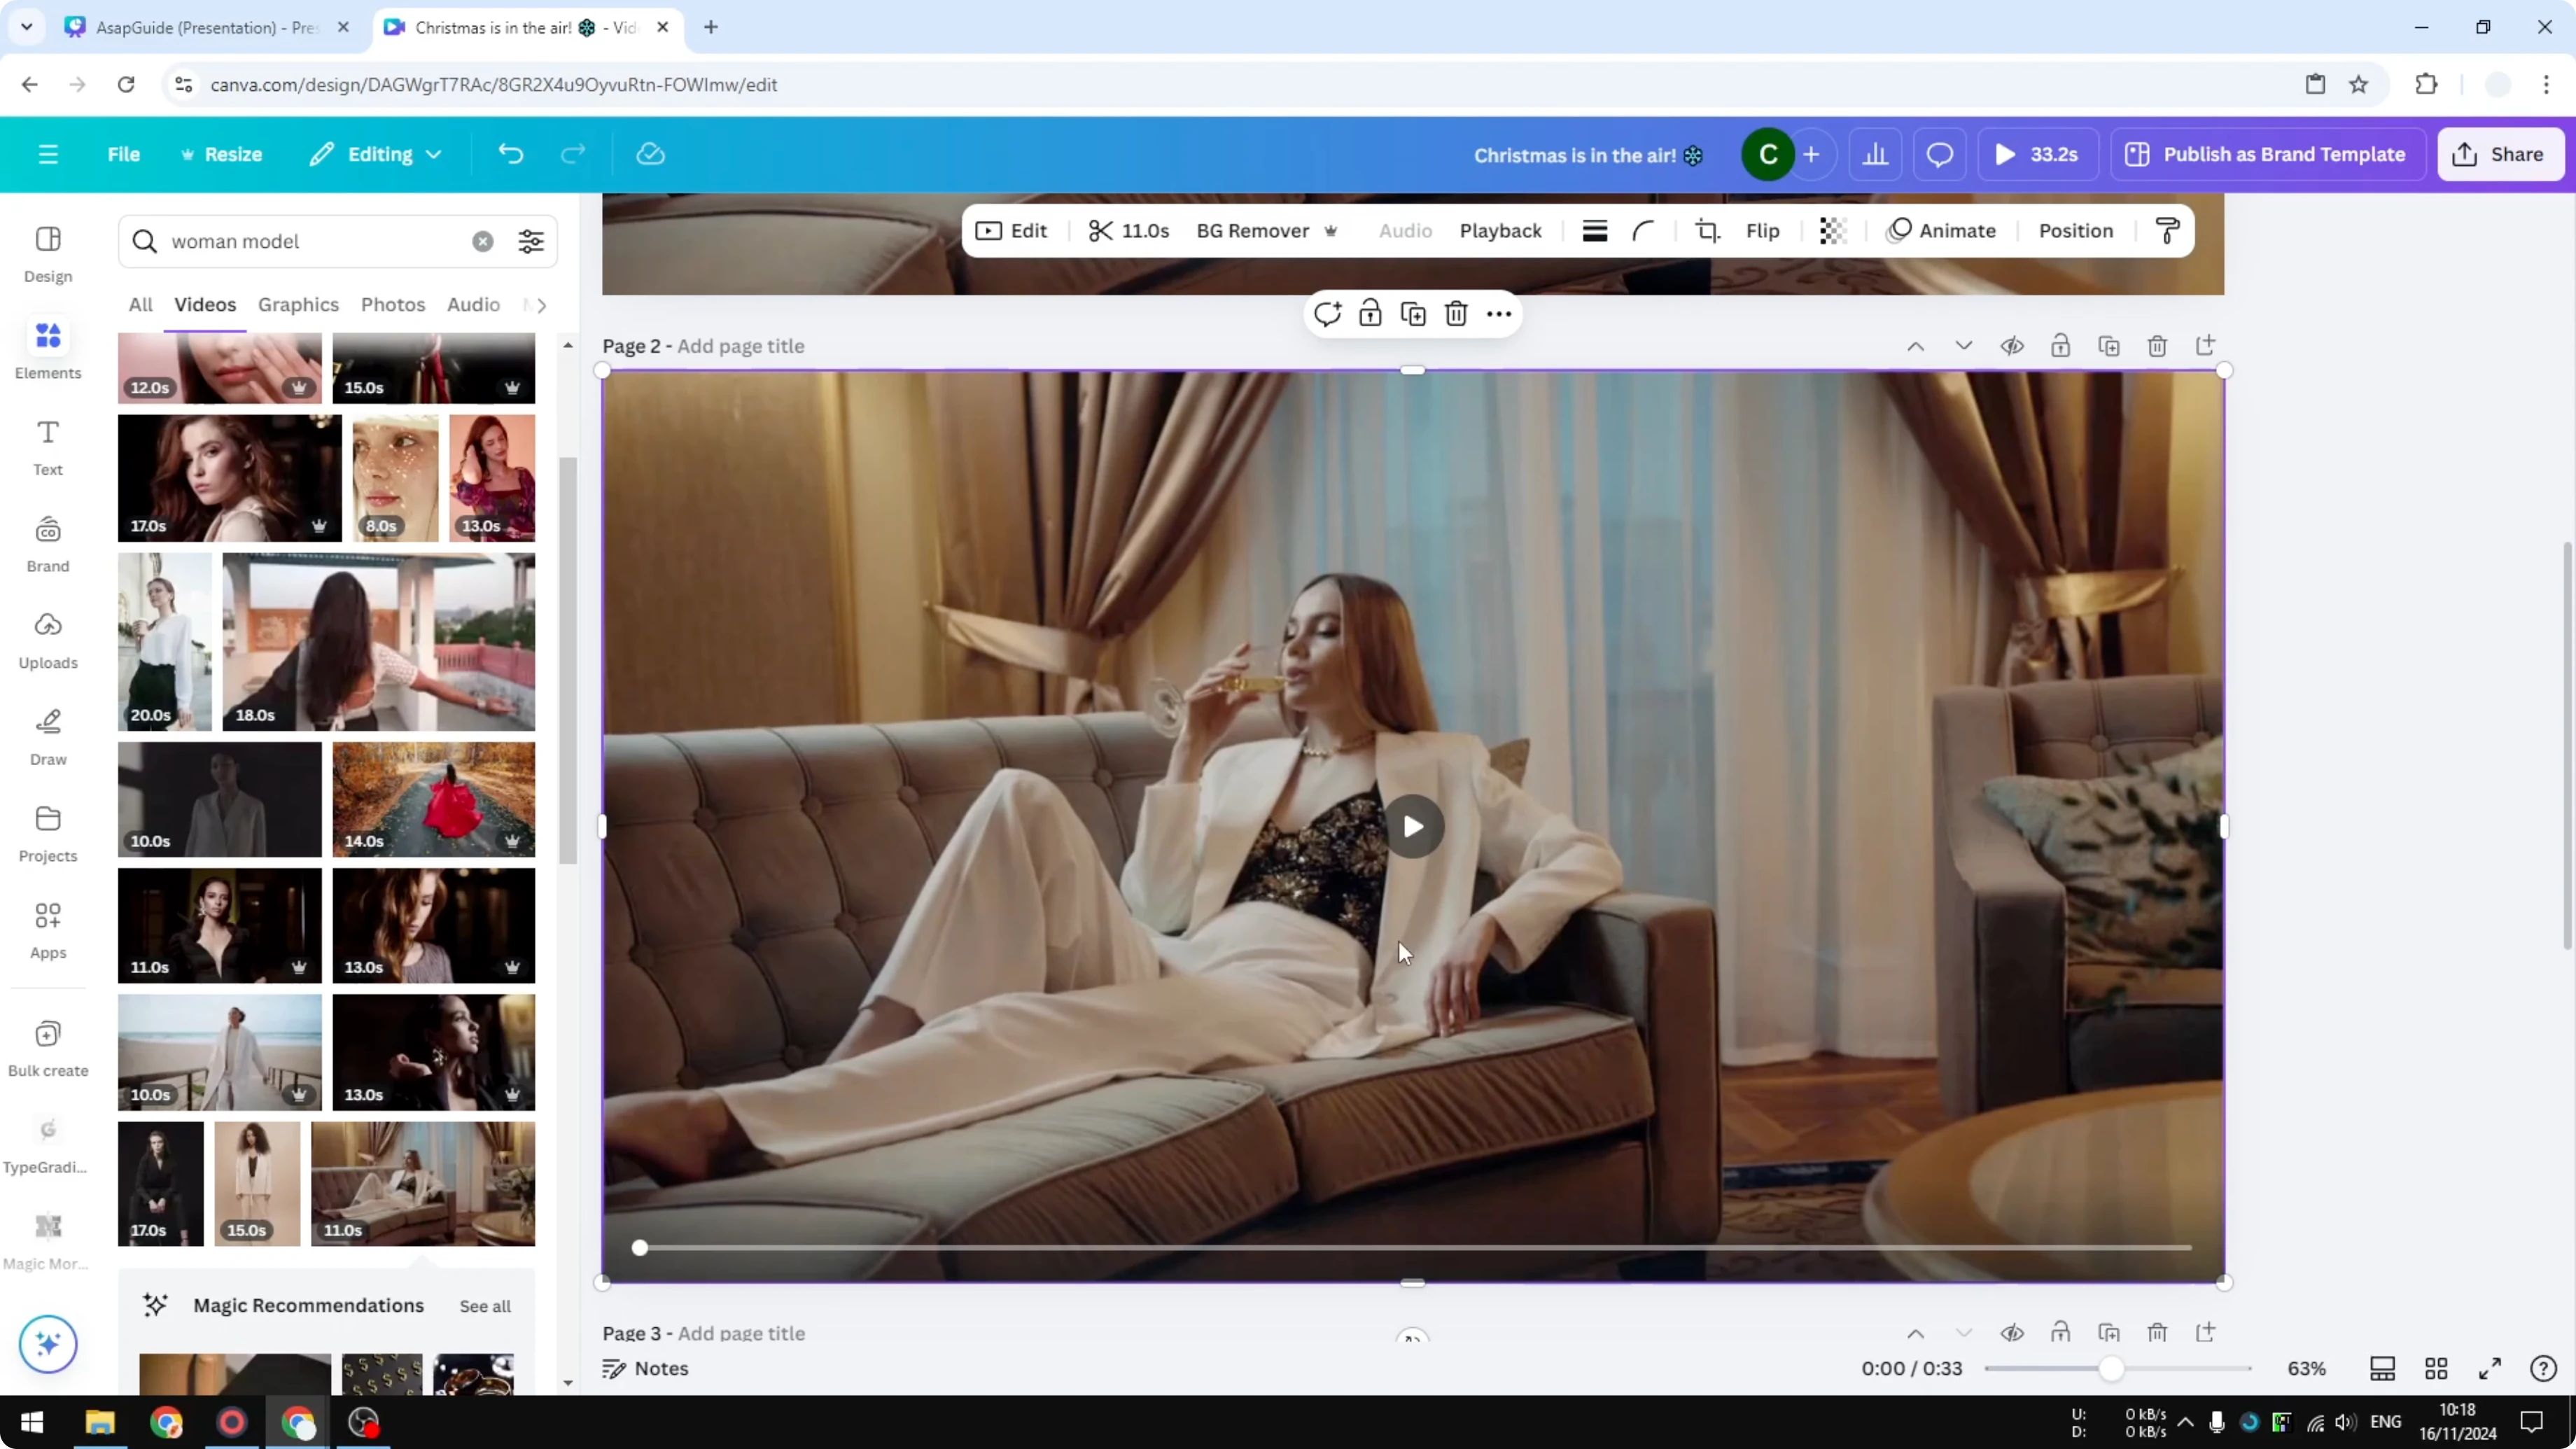This screenshot has height=1449, width=2576.
Task: Add a comment to the selected video
Action: [1327, 313]
